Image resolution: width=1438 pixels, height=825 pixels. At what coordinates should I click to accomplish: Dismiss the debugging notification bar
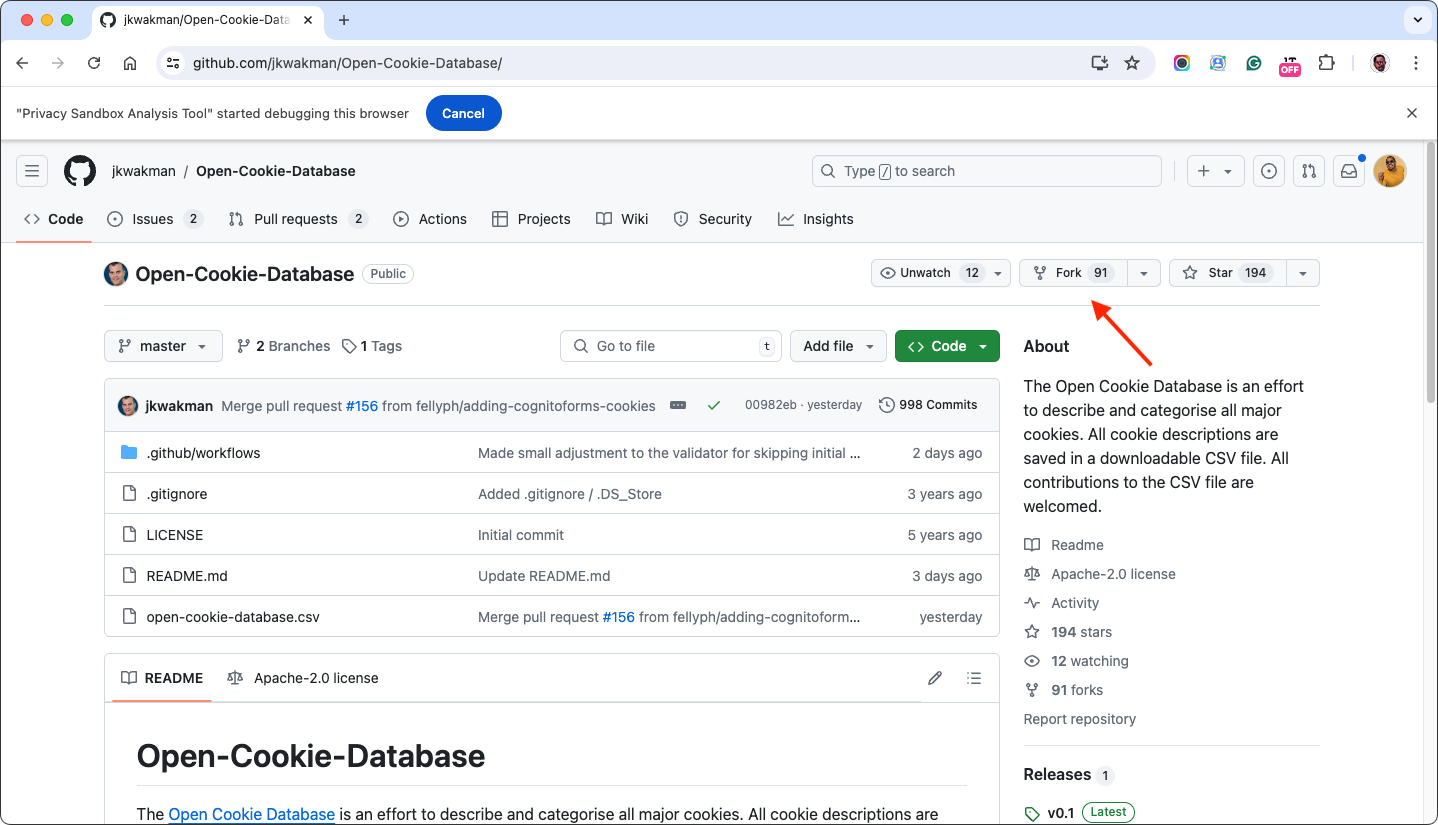(x=1412, y=113)
